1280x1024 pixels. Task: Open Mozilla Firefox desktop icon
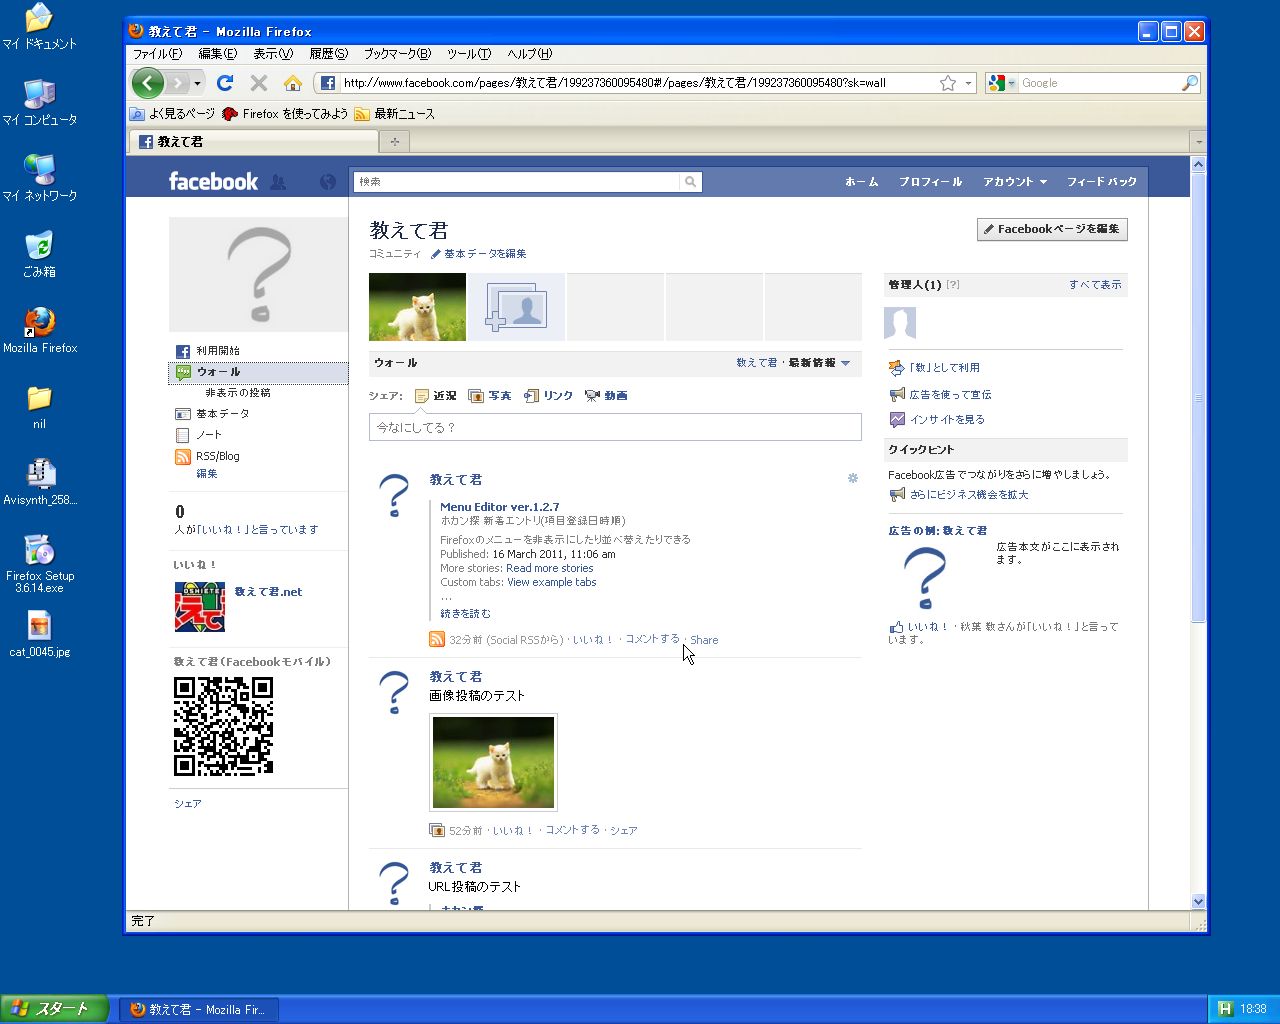[40, 331]
